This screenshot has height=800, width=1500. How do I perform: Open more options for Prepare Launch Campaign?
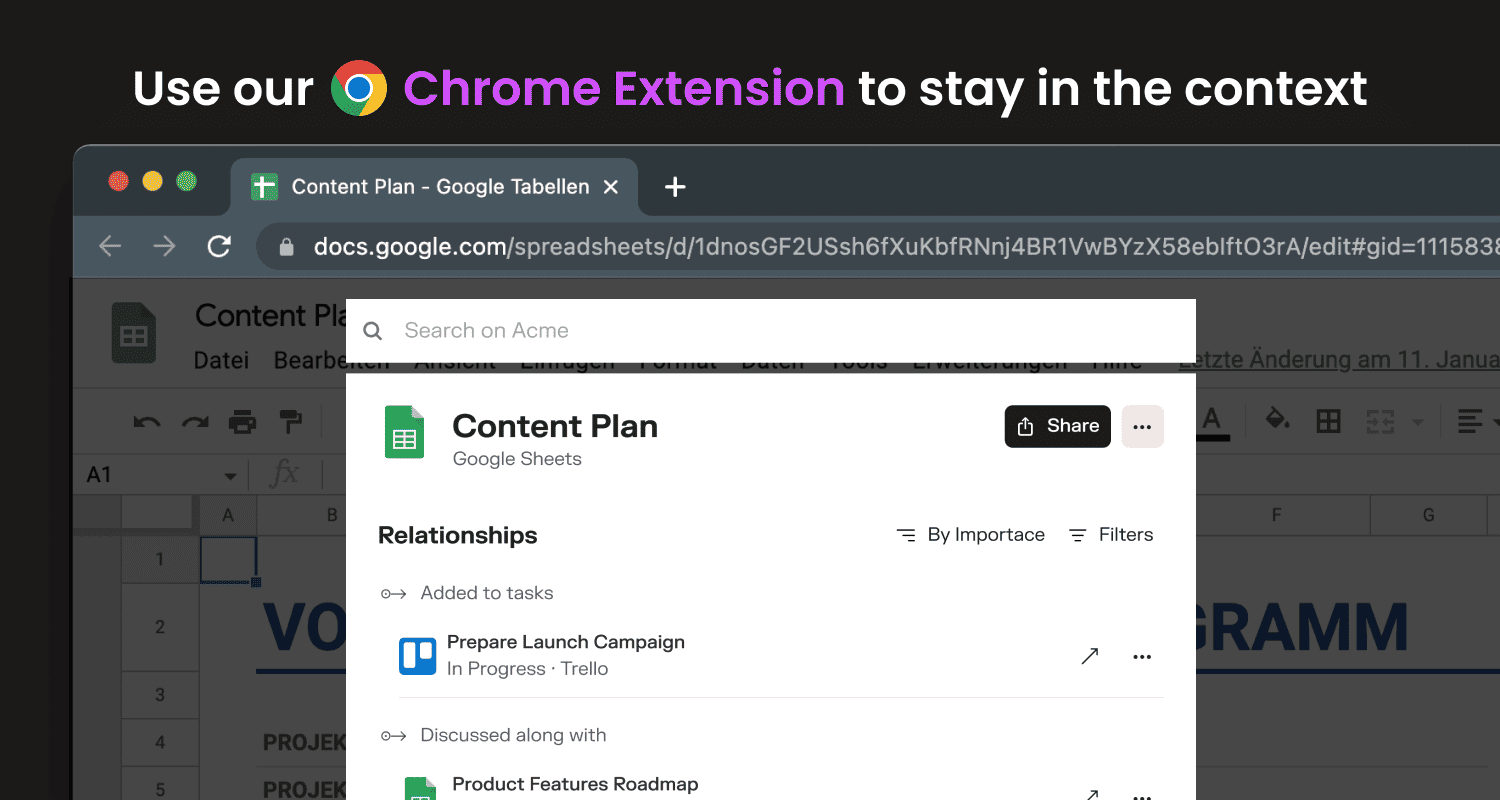pos(1142,657)
